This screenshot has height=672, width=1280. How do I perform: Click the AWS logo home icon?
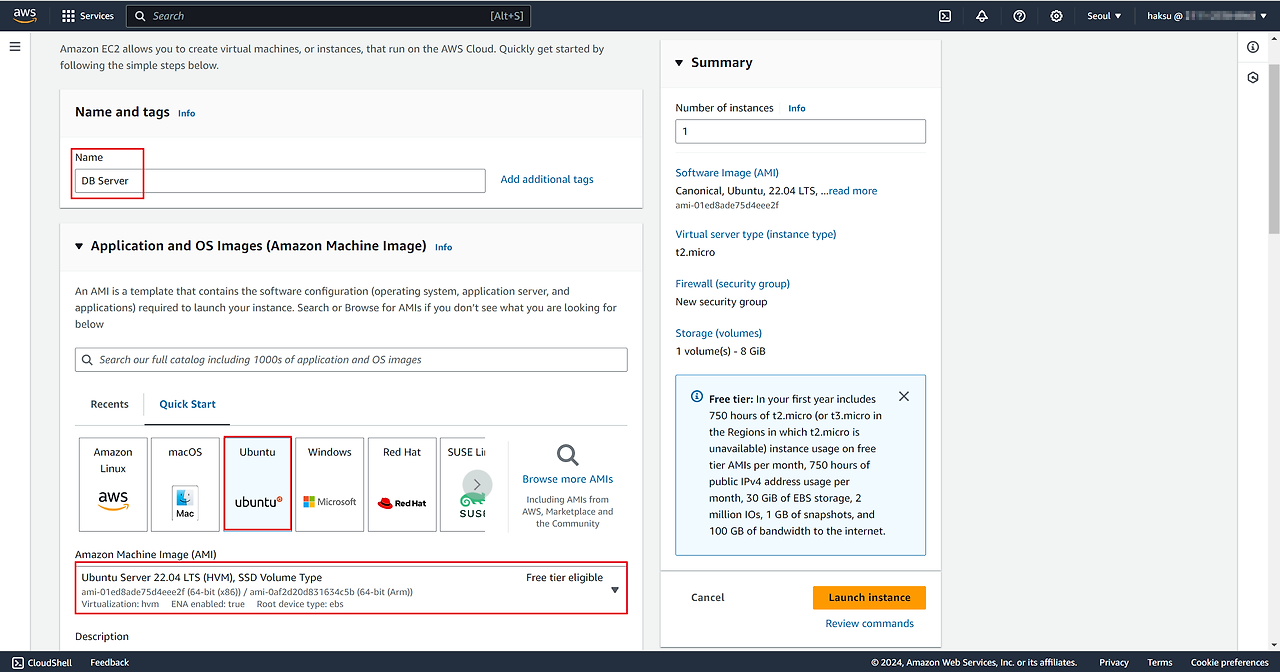pos(25,15)
